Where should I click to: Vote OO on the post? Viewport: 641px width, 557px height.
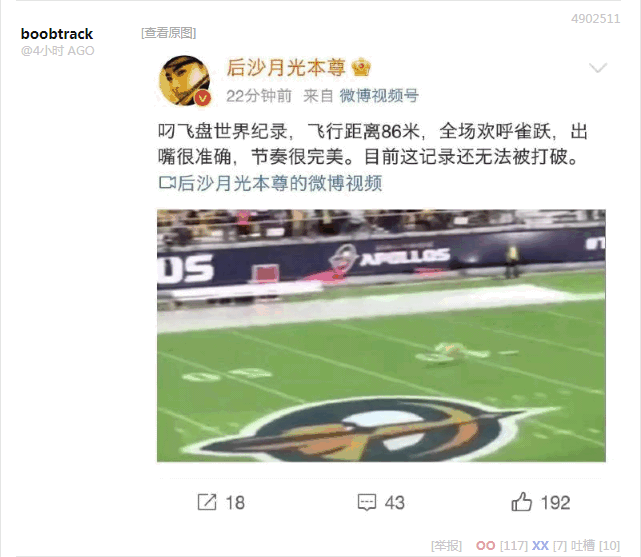click(x=485, y=546)
